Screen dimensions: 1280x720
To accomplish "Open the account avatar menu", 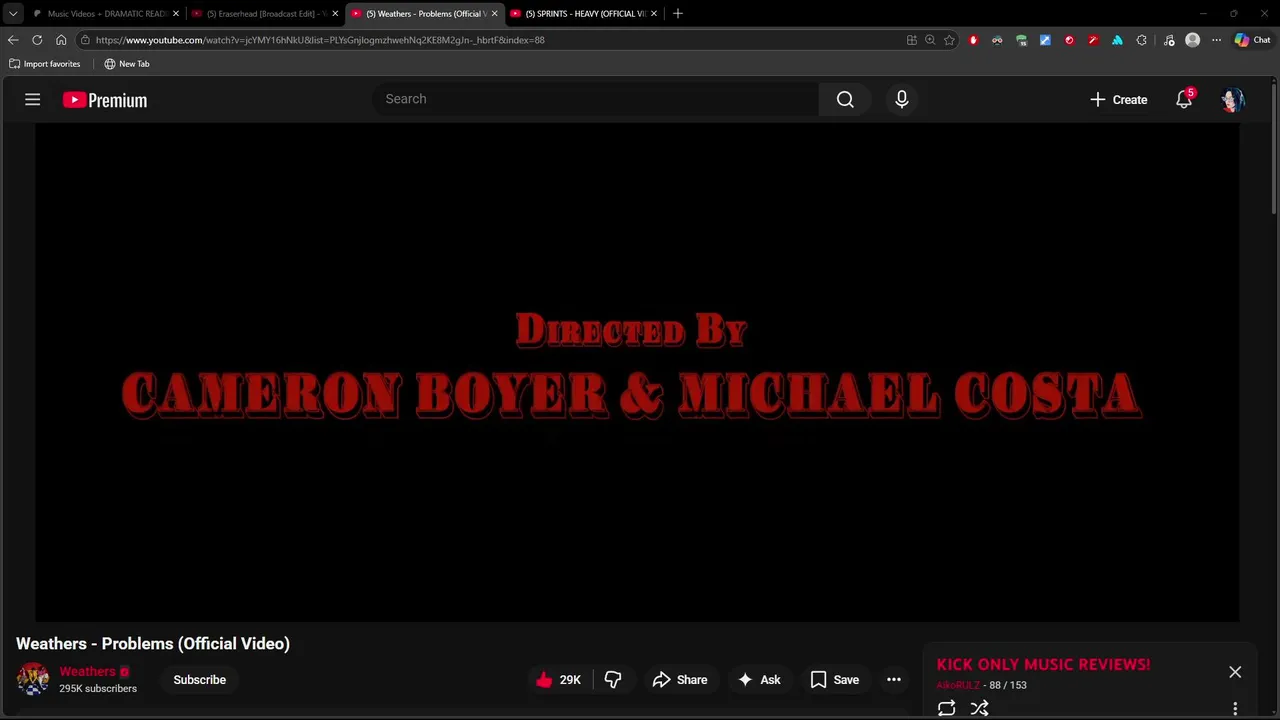I will point(1233,99).
